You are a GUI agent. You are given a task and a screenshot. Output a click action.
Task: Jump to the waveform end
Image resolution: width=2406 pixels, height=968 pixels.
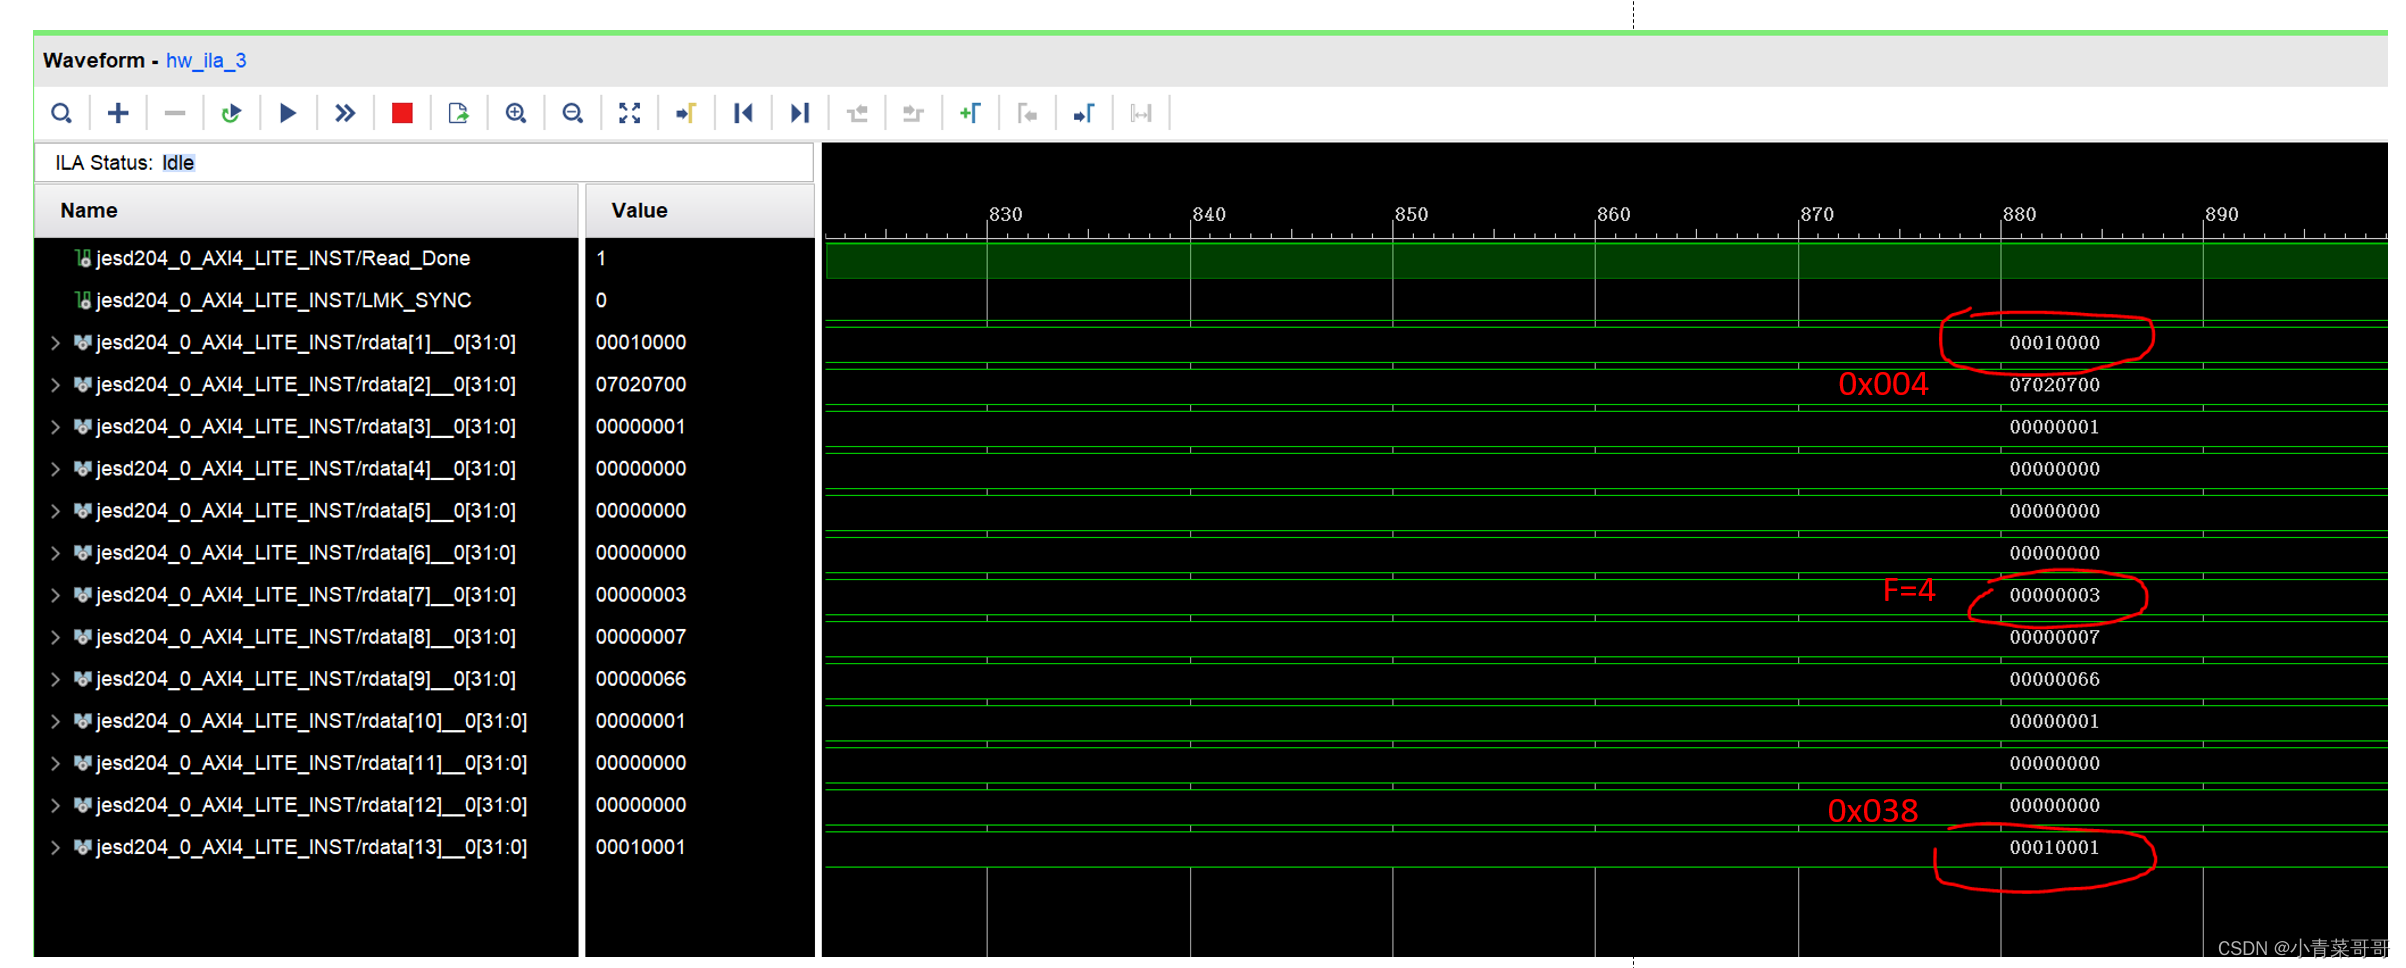coord(800,113)
